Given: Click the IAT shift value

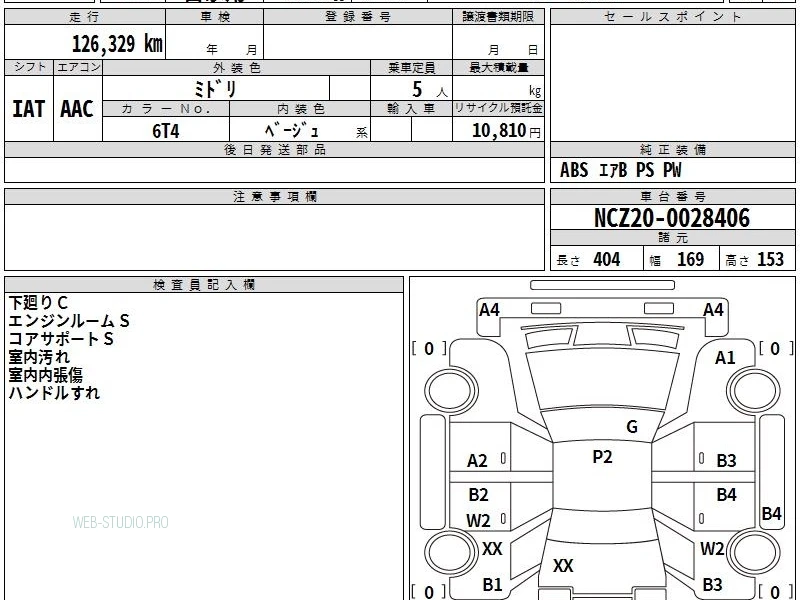Looking at the screenshot, I should [29, 109].
